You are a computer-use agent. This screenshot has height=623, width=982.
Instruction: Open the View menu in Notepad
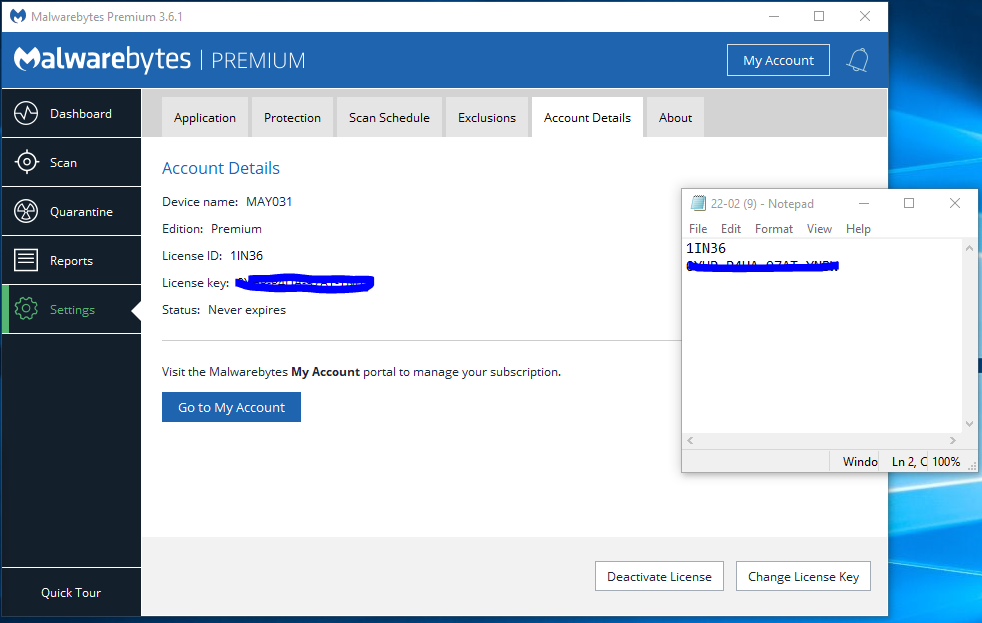coord(819,229)
